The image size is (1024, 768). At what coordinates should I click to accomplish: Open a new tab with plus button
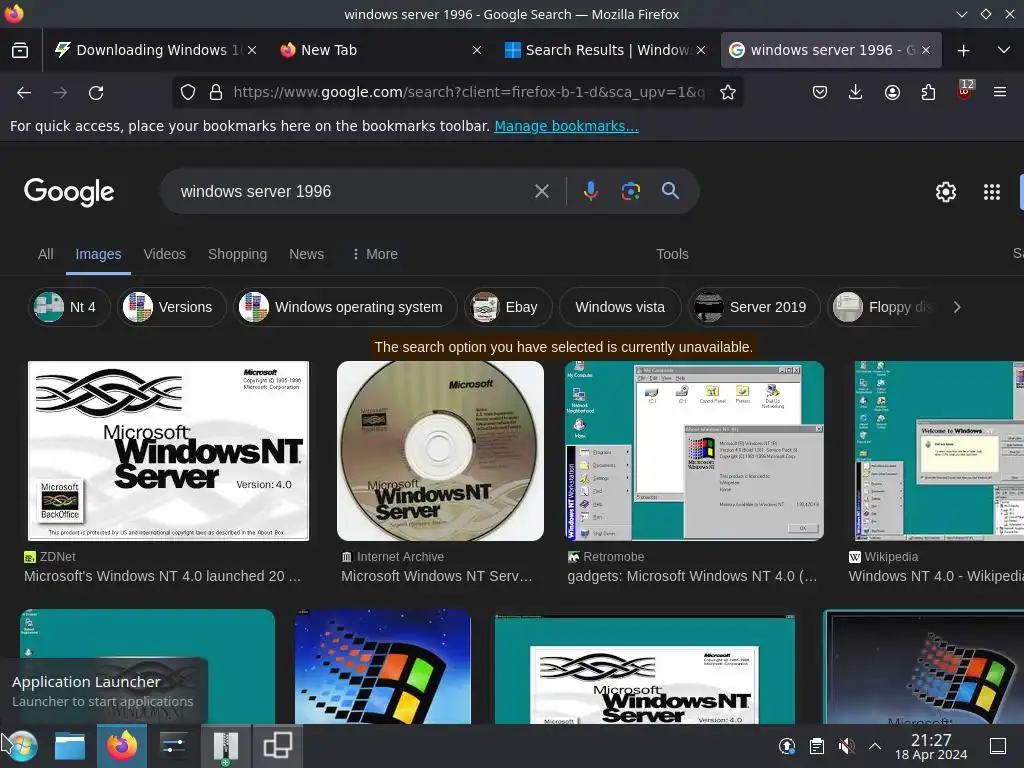click(963, 50)
